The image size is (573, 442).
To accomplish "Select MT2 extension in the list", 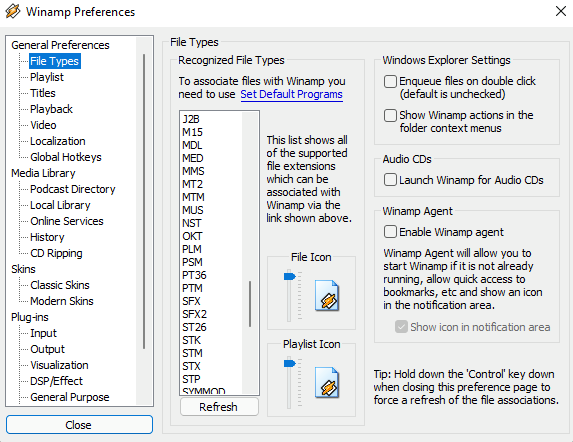I will [x=192, y=184].
